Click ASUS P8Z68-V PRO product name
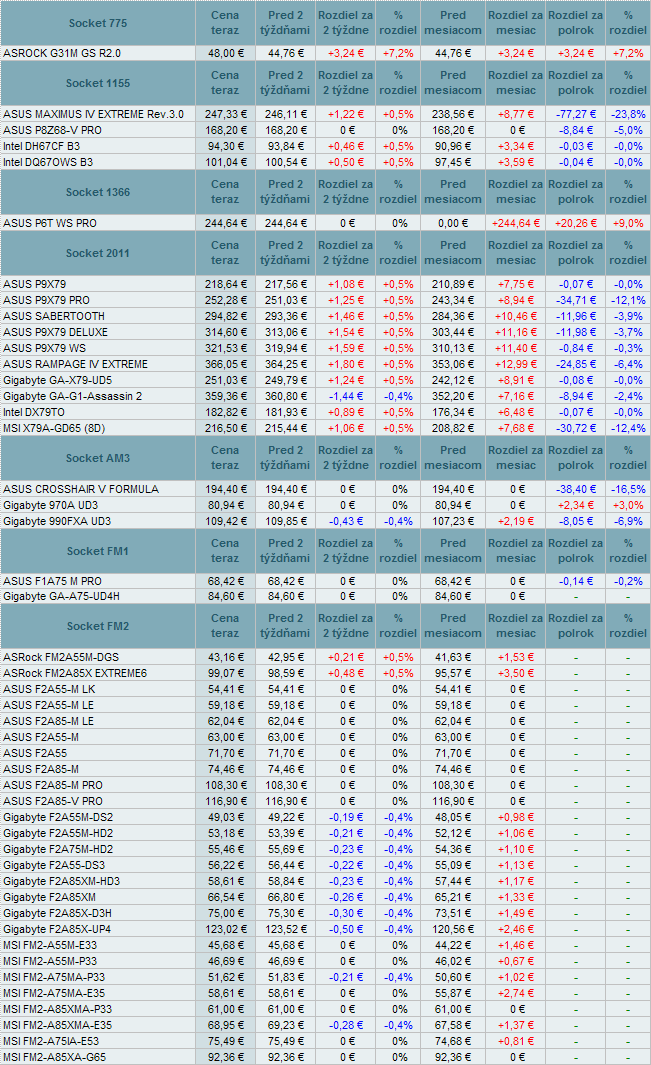The image size is (651, 1065). point(52,130)
